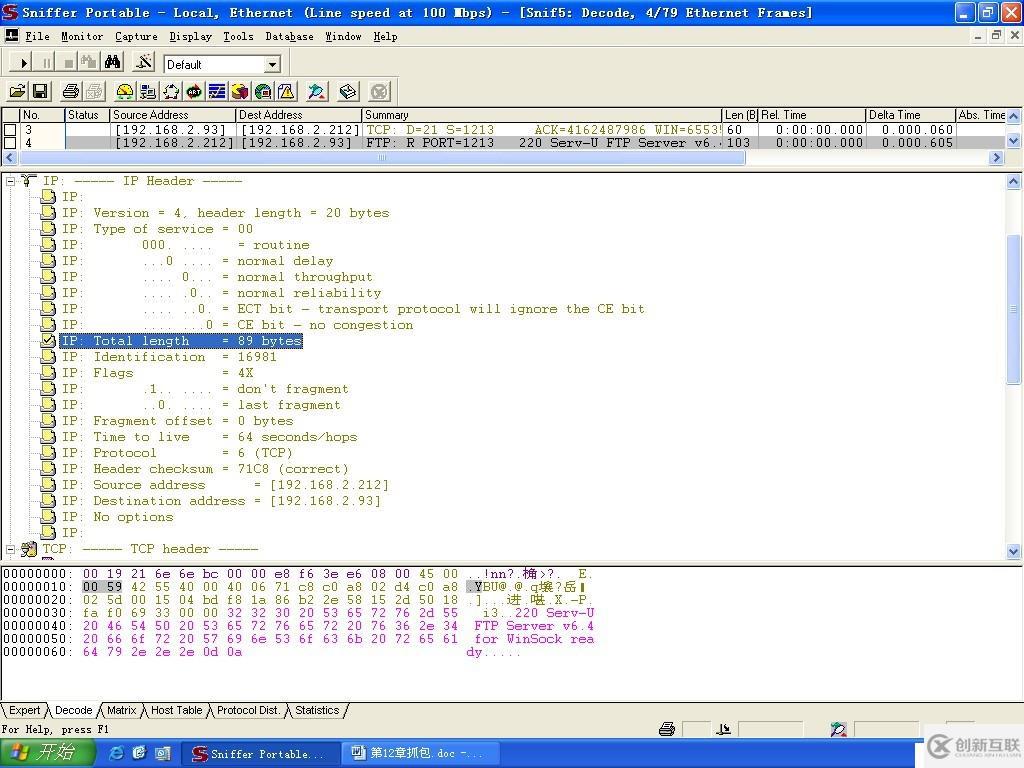Screen dimensions: 1024x768
Task: Click the status bar download arrow icon
Action: [x=723, y=729]
